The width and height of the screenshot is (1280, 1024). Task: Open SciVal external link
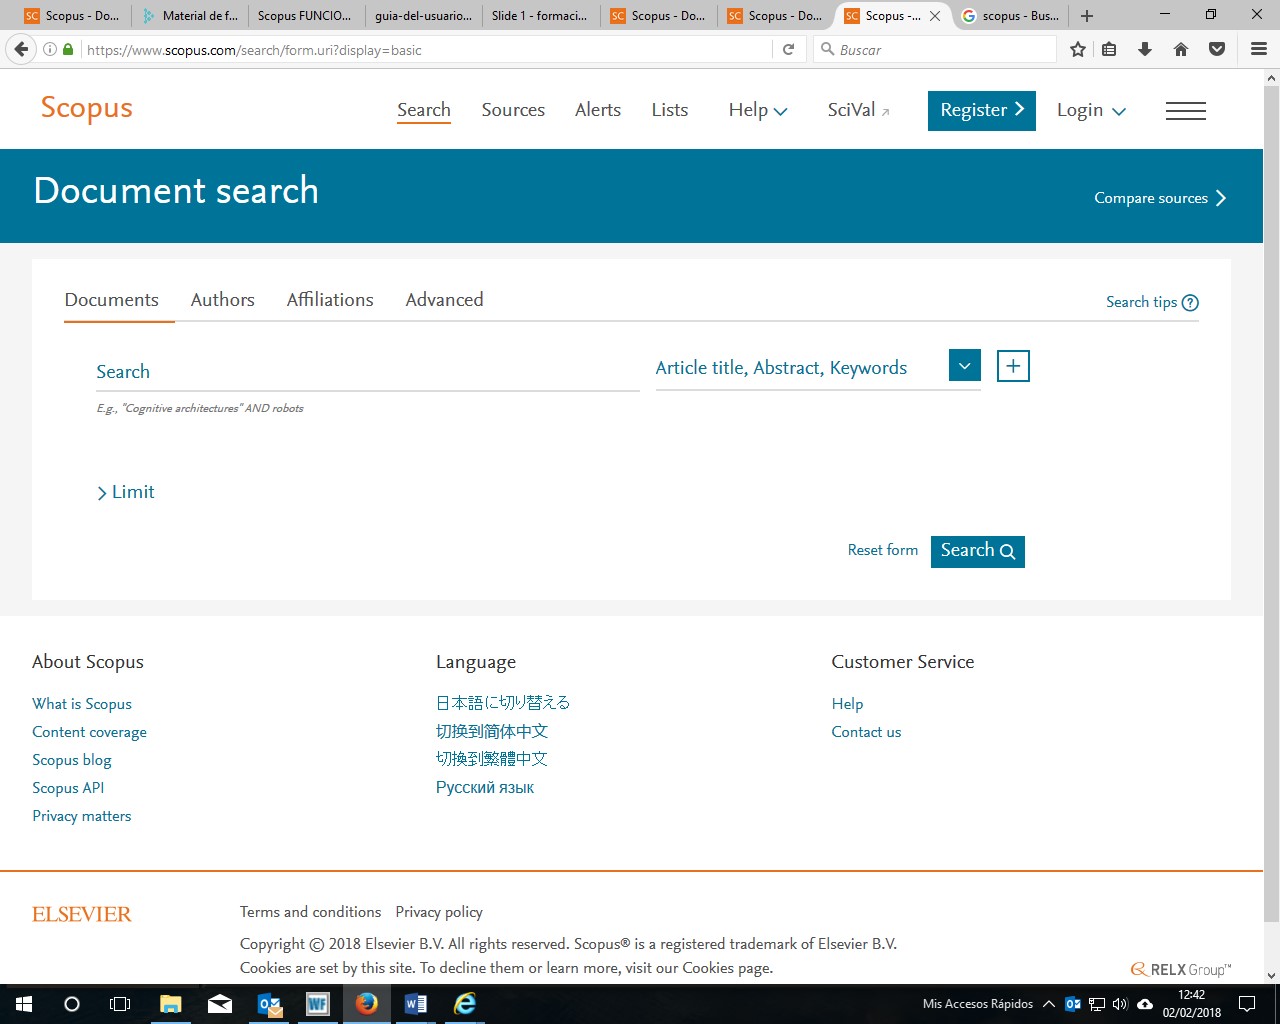tap(858, 110)
